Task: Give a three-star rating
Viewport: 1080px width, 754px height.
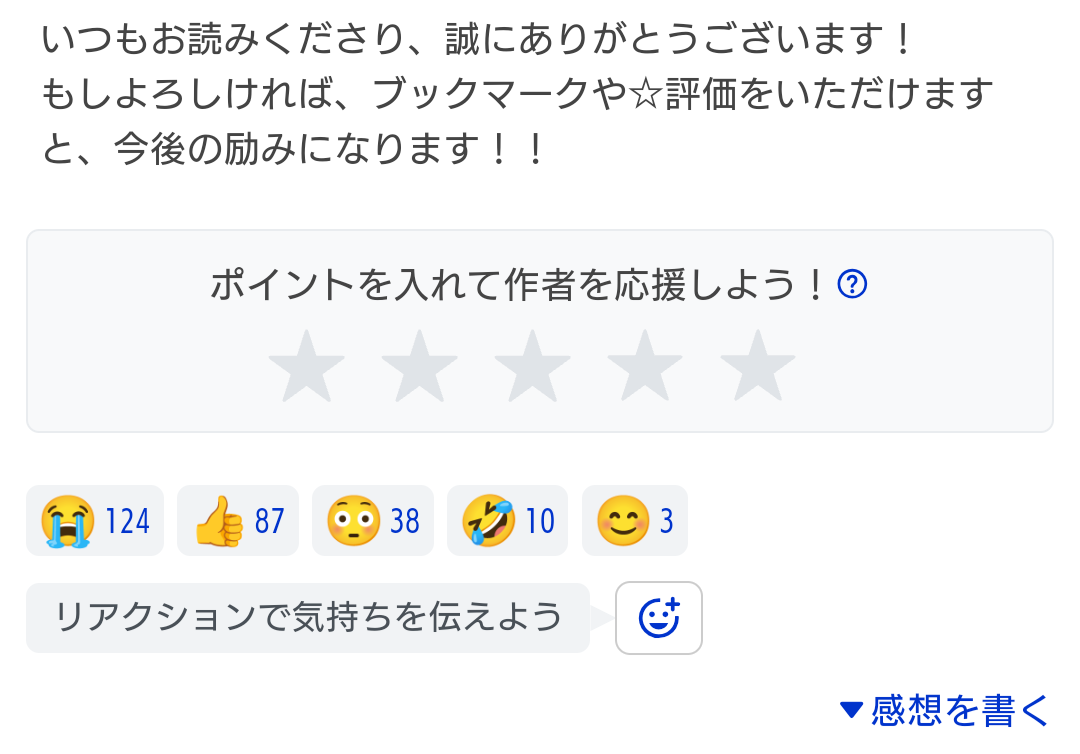Action: (x=532, y=365)
